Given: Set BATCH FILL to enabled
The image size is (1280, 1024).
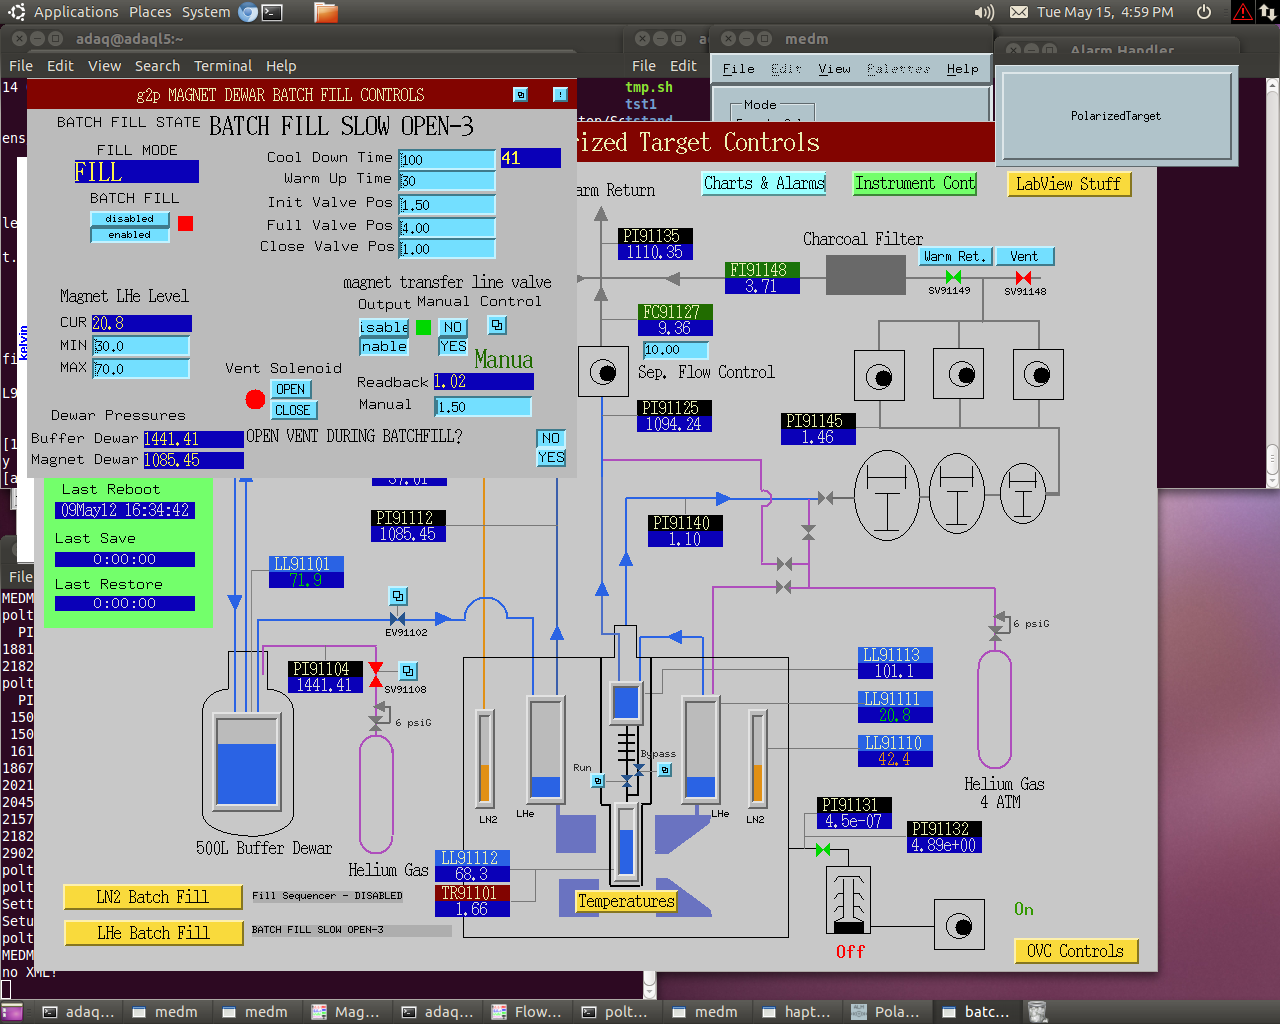Looking at the screenshot, I should (130, 235).
